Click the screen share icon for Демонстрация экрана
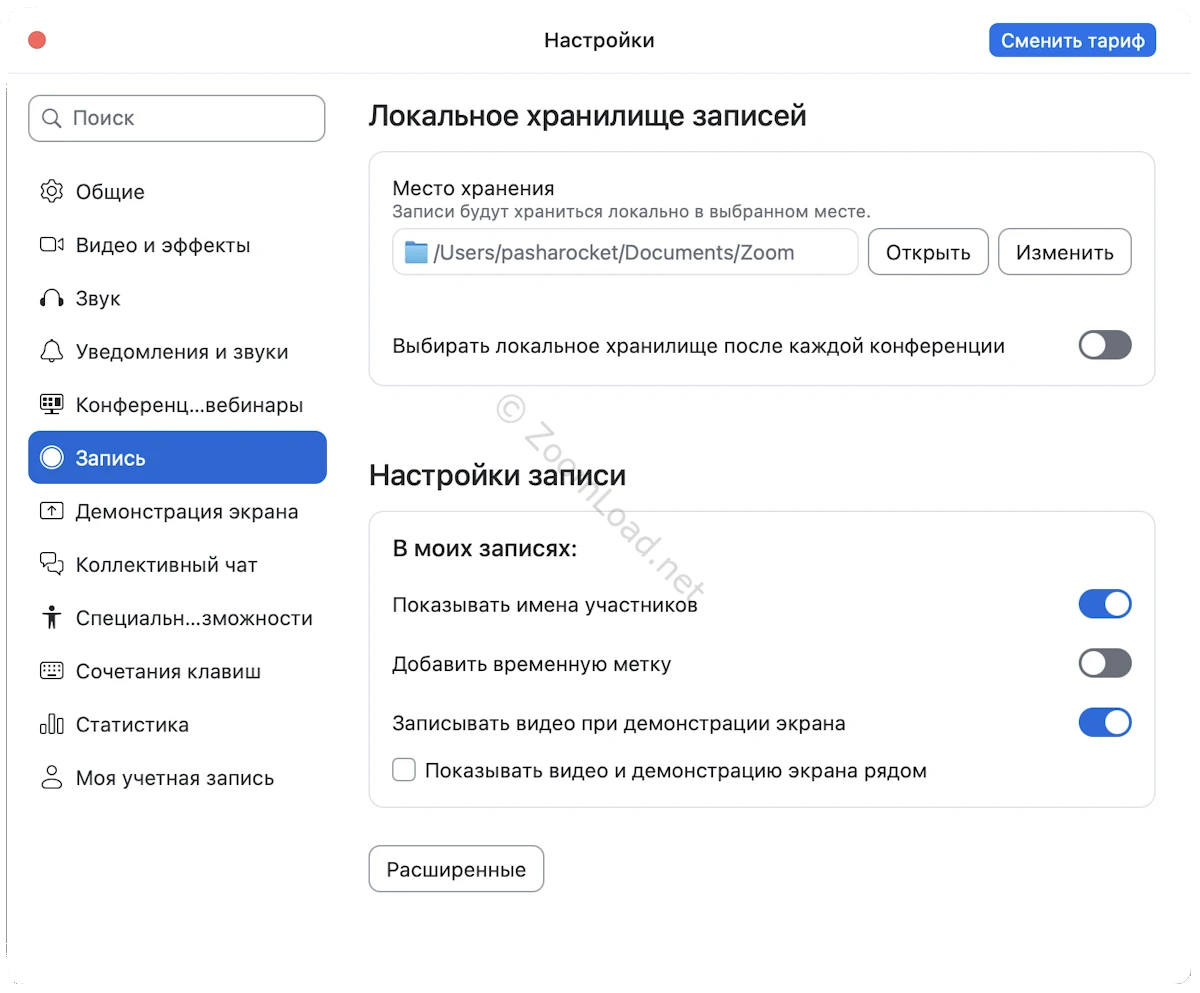The width and height of the screenshot is (1200, 993). (51, 512)
